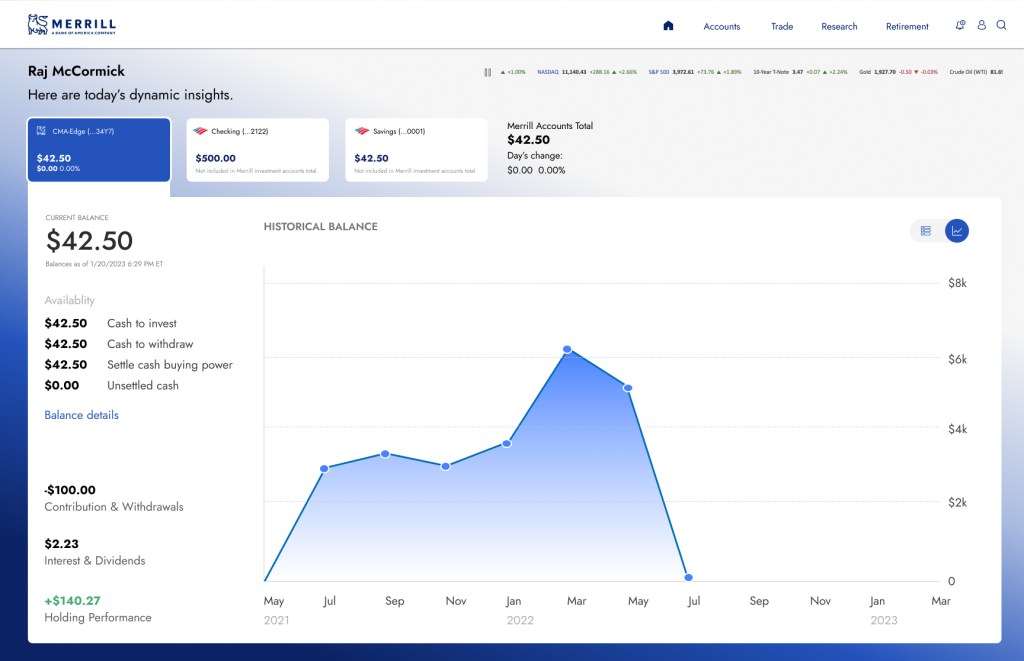The image size is (1024, 661).
Task: Open the notifications bell icon
Action: pos(960,26)
